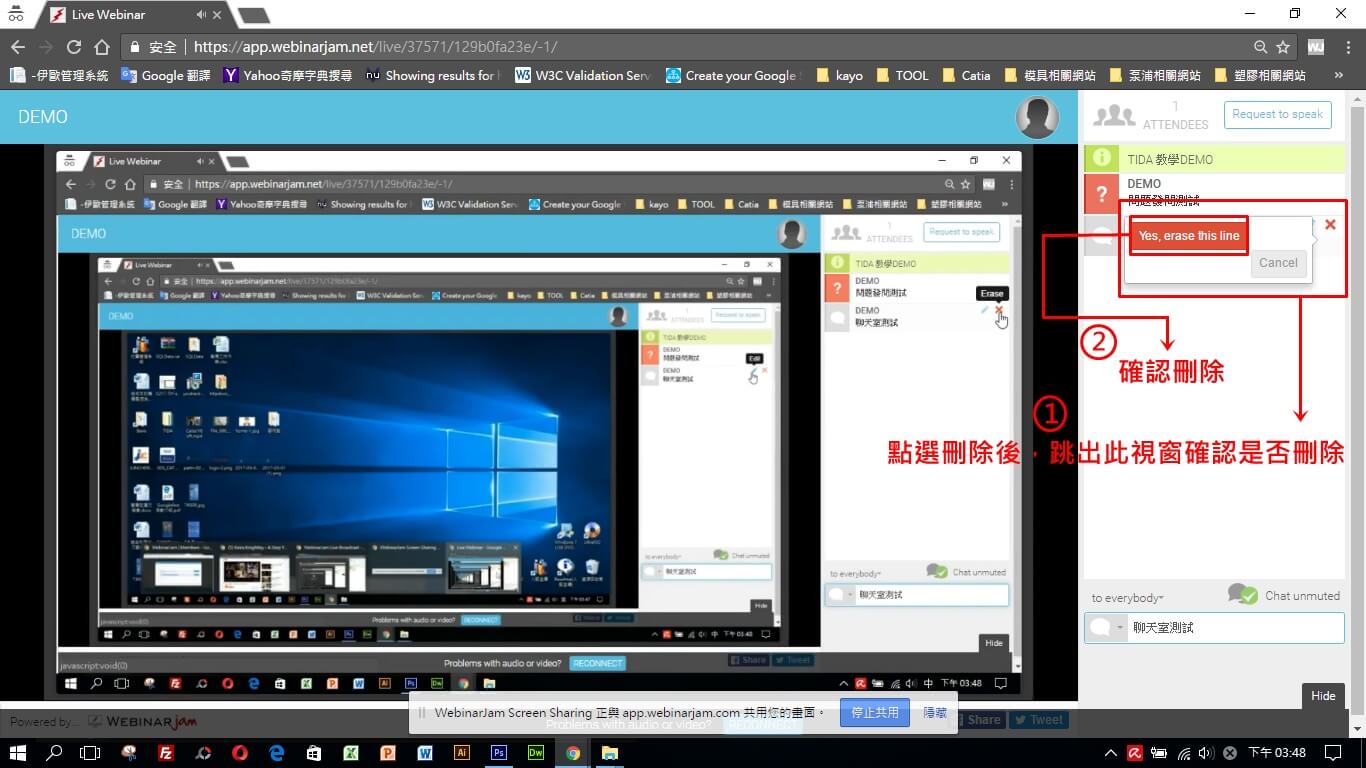1366x768 pixels.
Task: Bookmark this page with the star icon
Action: coord(1283,47)
